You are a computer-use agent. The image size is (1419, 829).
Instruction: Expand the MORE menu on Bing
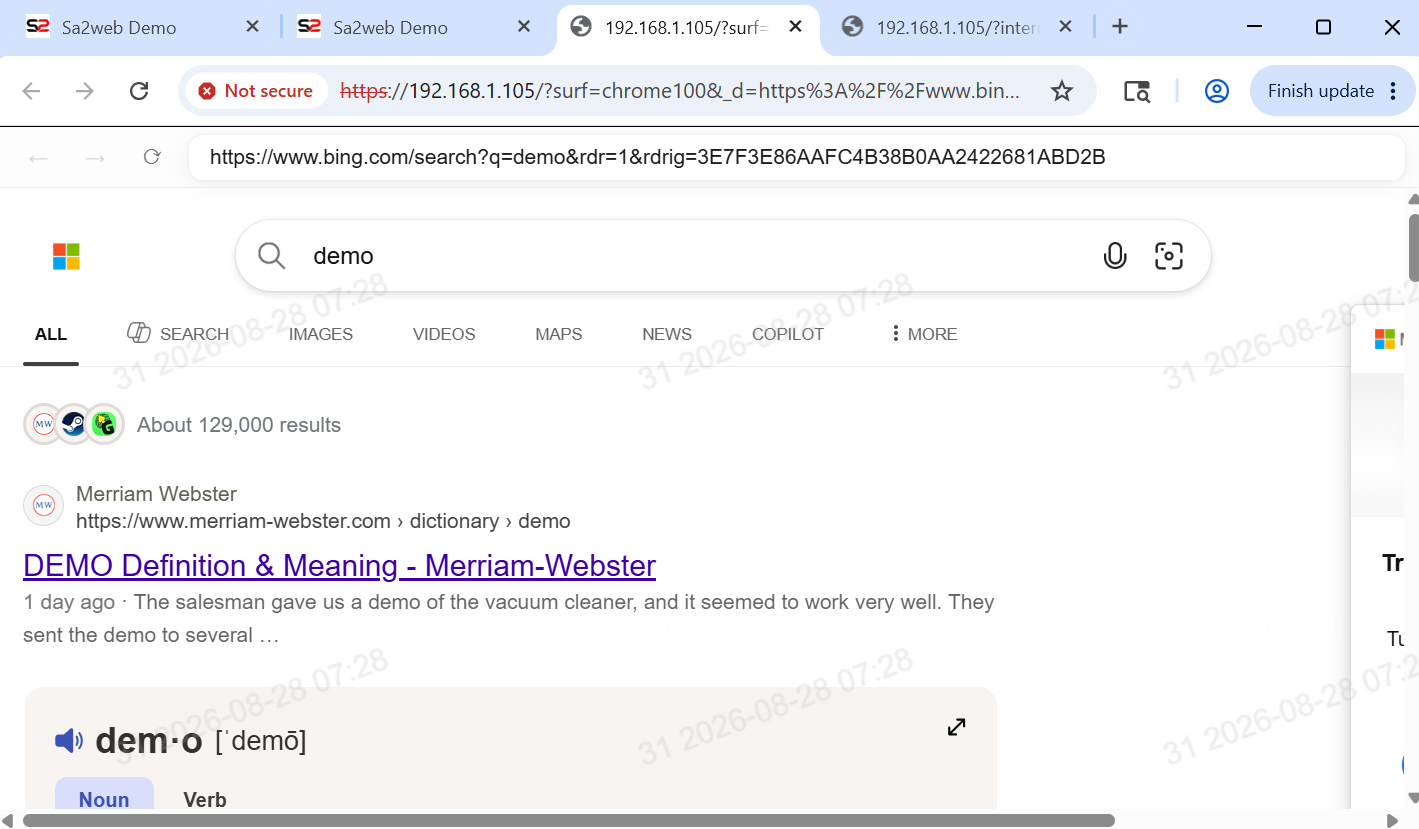[924, 334]
